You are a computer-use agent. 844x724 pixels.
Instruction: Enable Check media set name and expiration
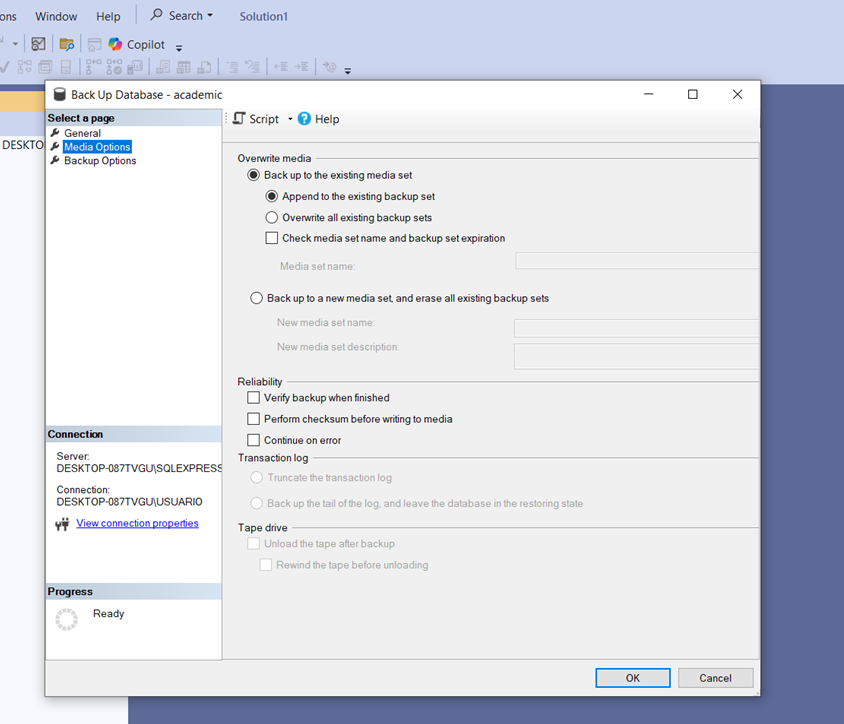[x=272, y=238]
